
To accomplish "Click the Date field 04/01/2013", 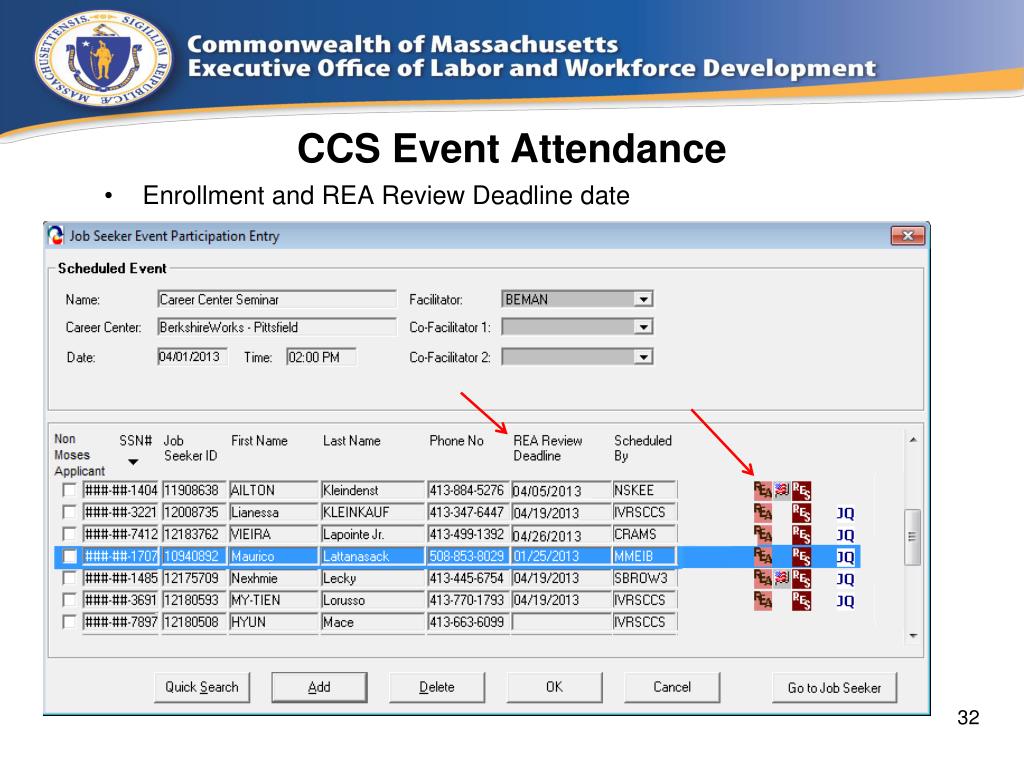I will pyautogui.click(x=192, y=357).
